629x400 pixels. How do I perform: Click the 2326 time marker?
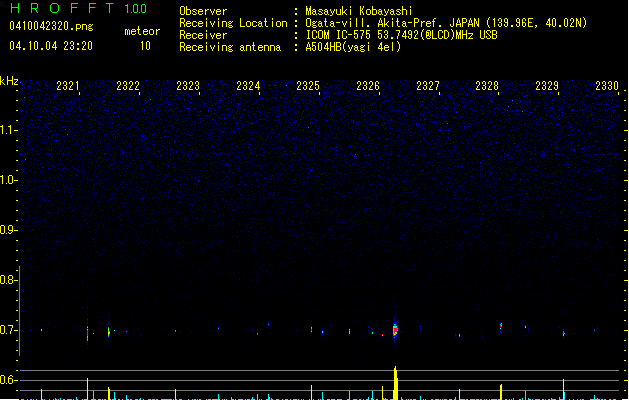368,86
